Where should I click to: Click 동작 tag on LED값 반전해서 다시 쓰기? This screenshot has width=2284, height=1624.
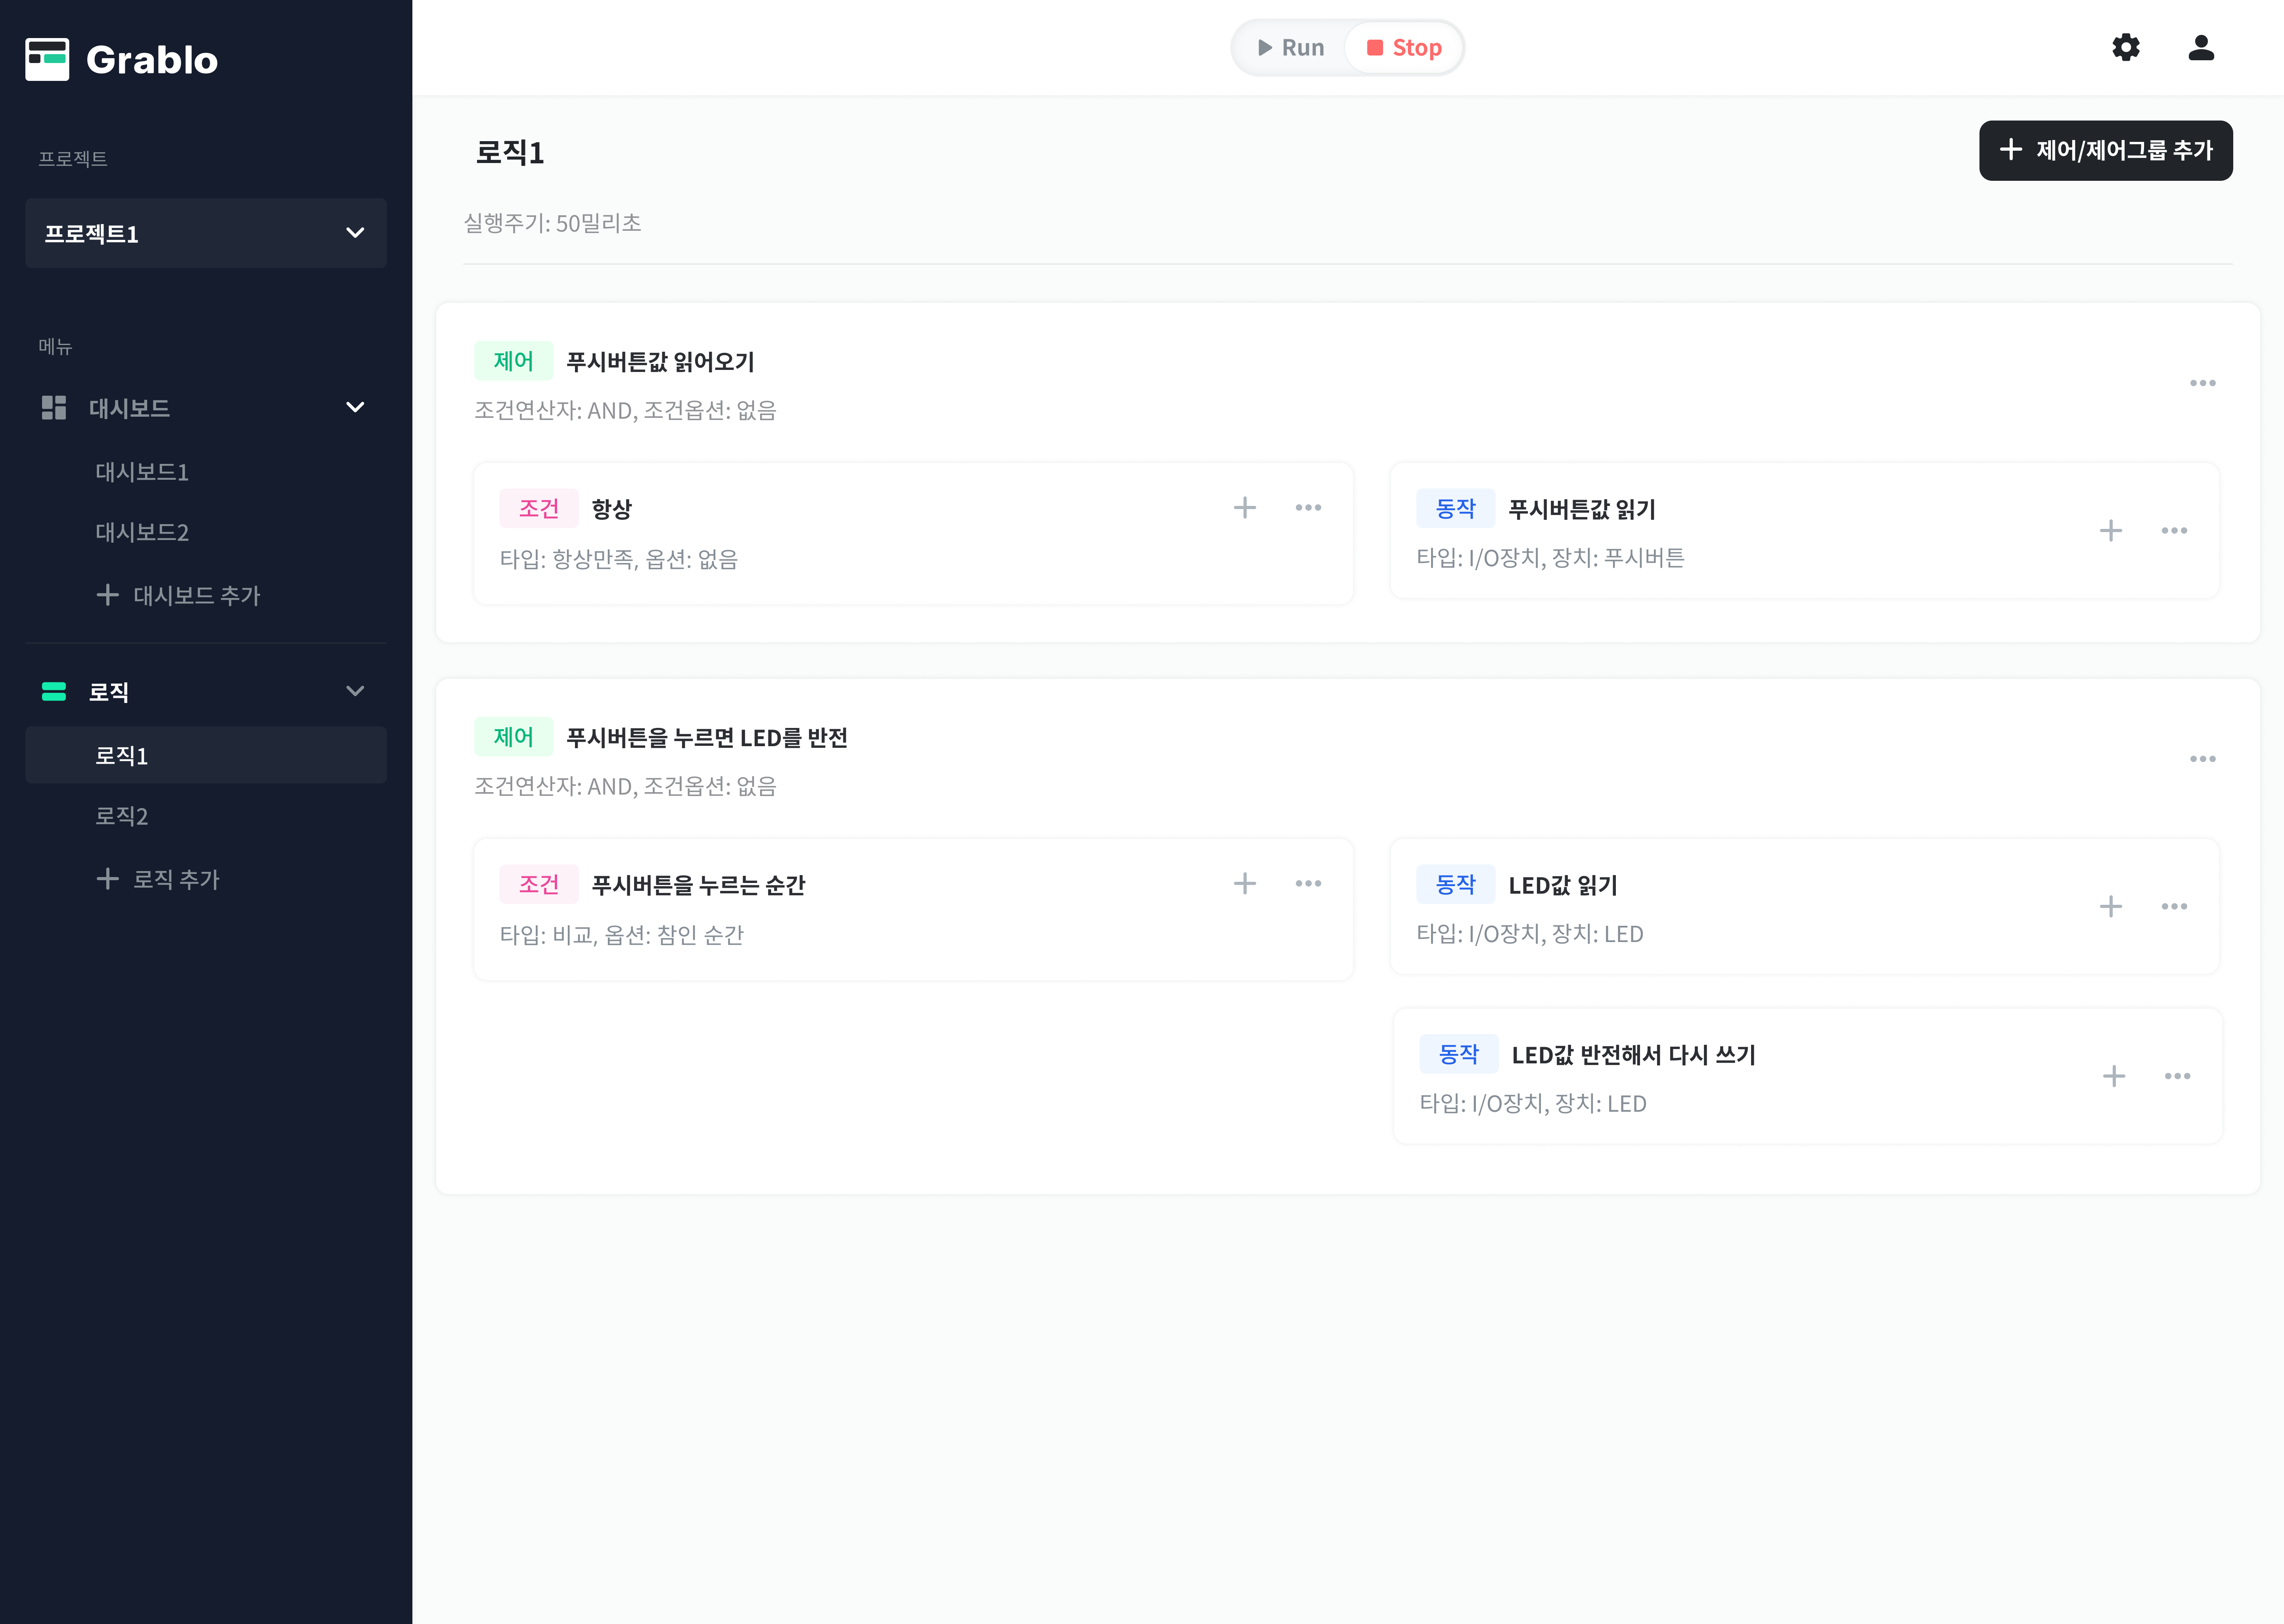[x=1459, y=1054]
